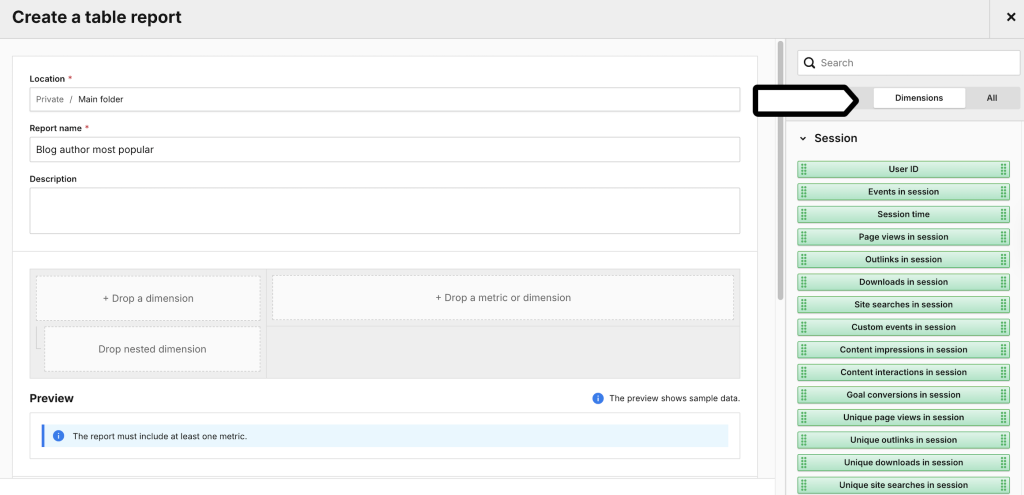This screenshot has height=495, width=1024.
Task: Select the Unique outlinks in session dimension
Action: (x=903, y=440)
